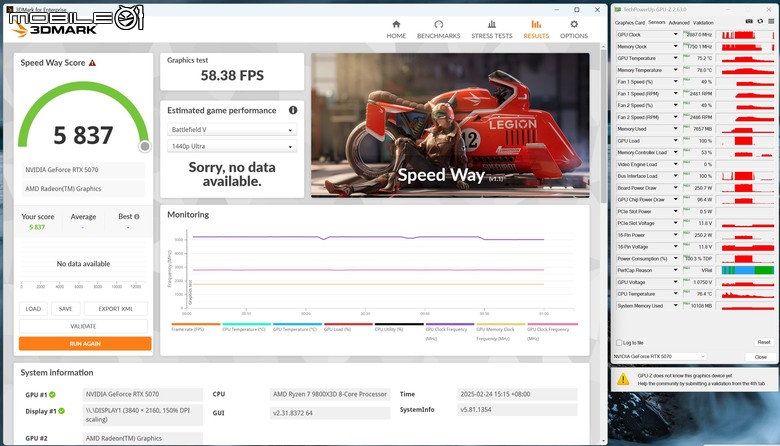Open the GPU Voltage sensor dropdown arrow

point(676,282)
